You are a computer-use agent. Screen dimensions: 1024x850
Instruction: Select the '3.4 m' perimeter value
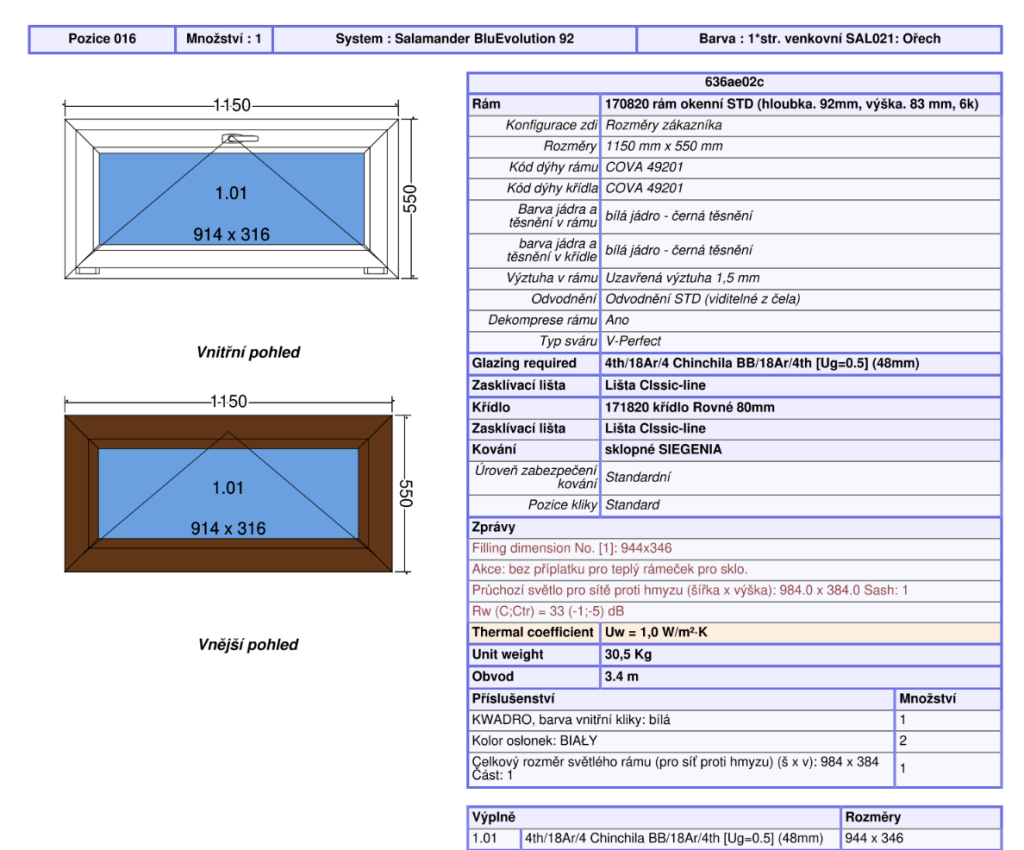tap(621, 676)
